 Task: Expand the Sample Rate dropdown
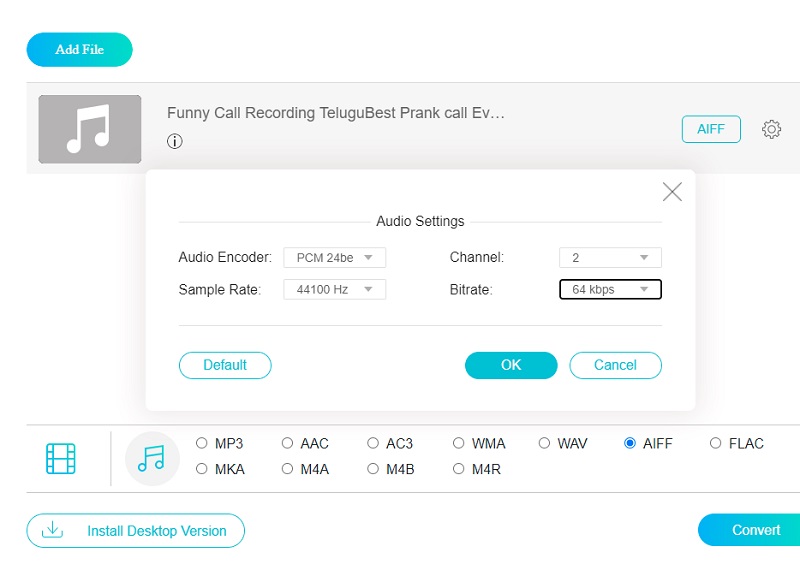pyautogui.click(x=334, y=290)
